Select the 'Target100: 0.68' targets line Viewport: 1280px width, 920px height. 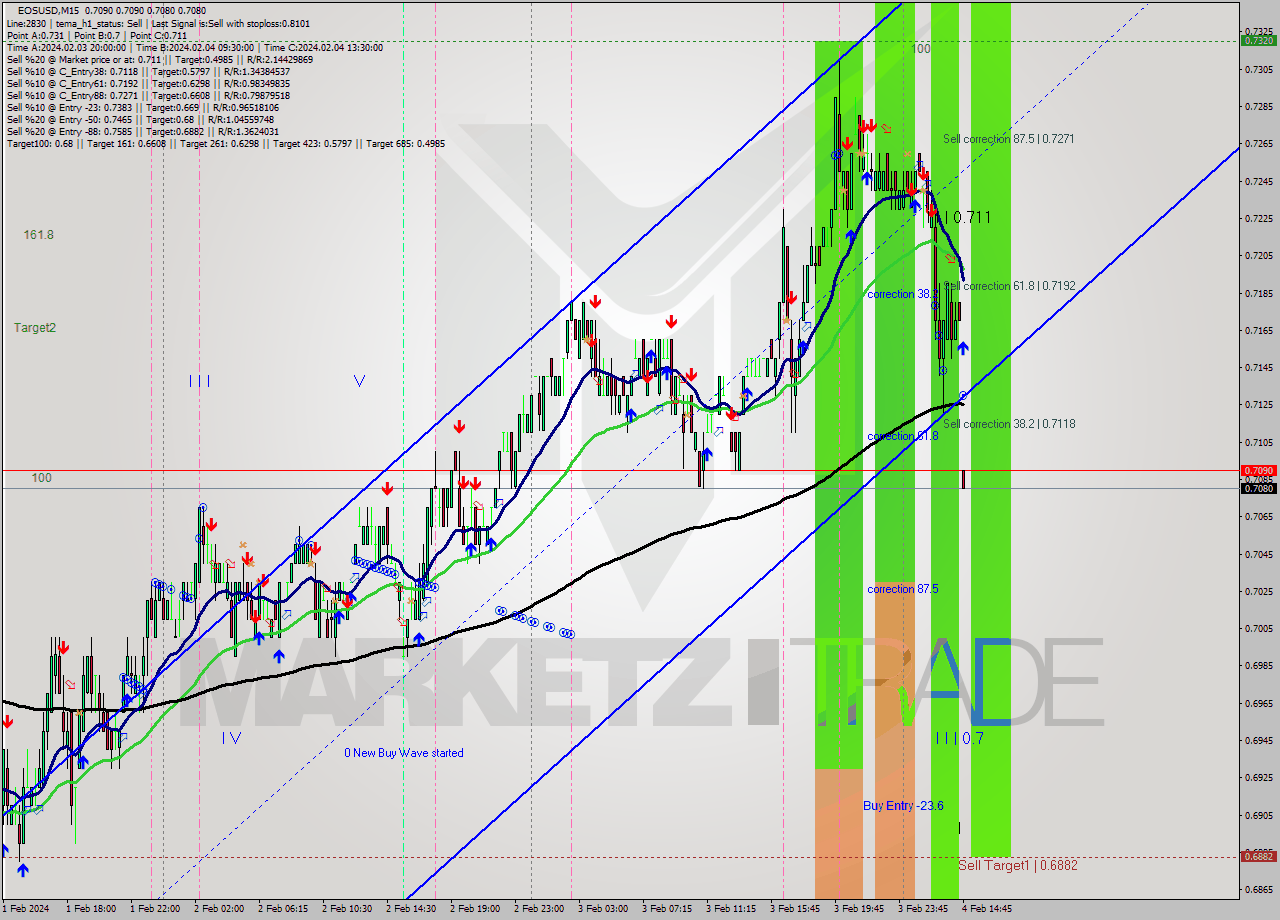[225, 143]
